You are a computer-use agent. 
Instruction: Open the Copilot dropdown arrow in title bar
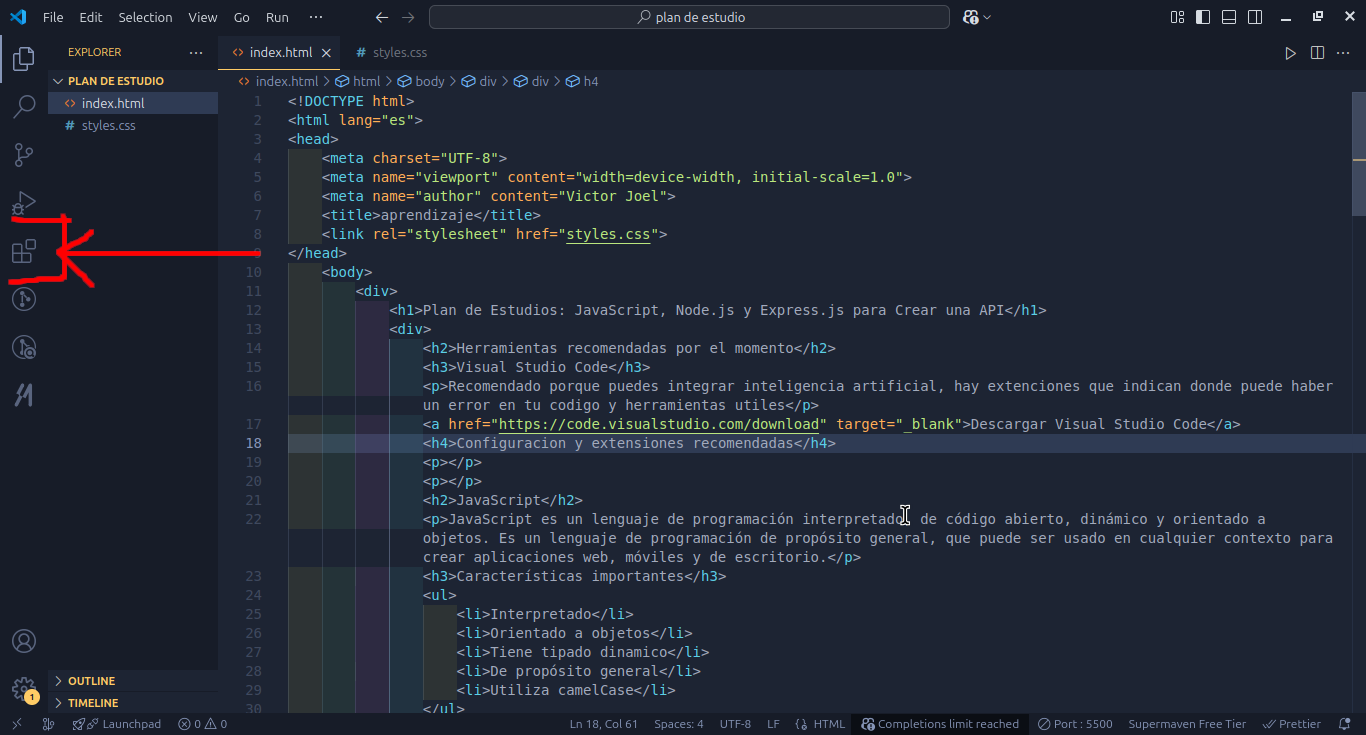pyautogui.click(x=988, y=17)
